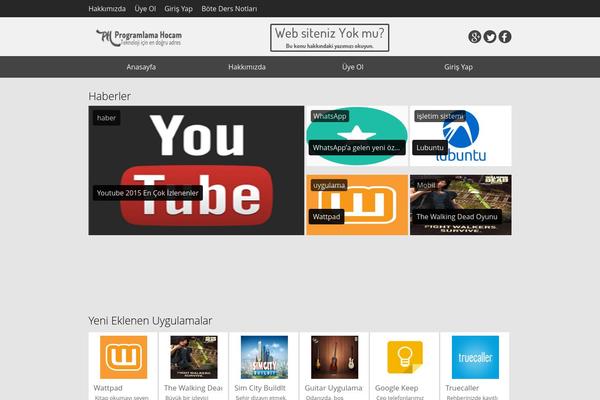Click 'Google Keep' app title text
Image resolution: width=600 pixels, height=400 pixels.
(396, 388)
